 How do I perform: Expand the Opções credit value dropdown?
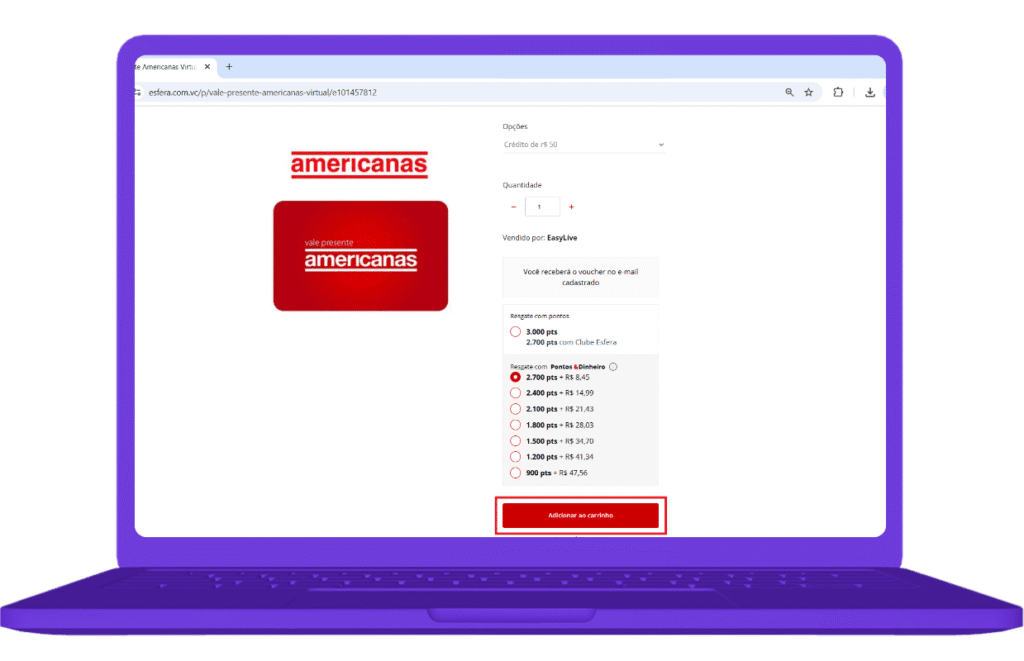[x=583, y=145]
